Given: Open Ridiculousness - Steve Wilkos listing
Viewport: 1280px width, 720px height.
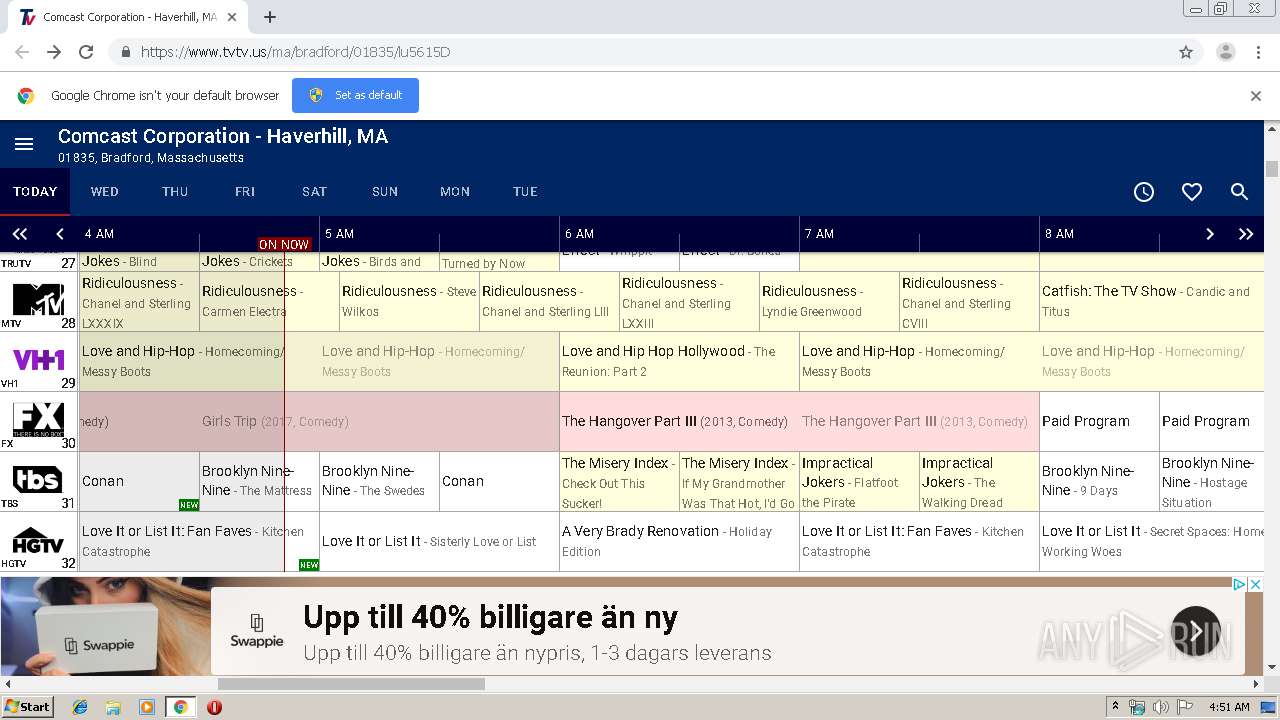Looking at the screenshot, I should (409, 301).
